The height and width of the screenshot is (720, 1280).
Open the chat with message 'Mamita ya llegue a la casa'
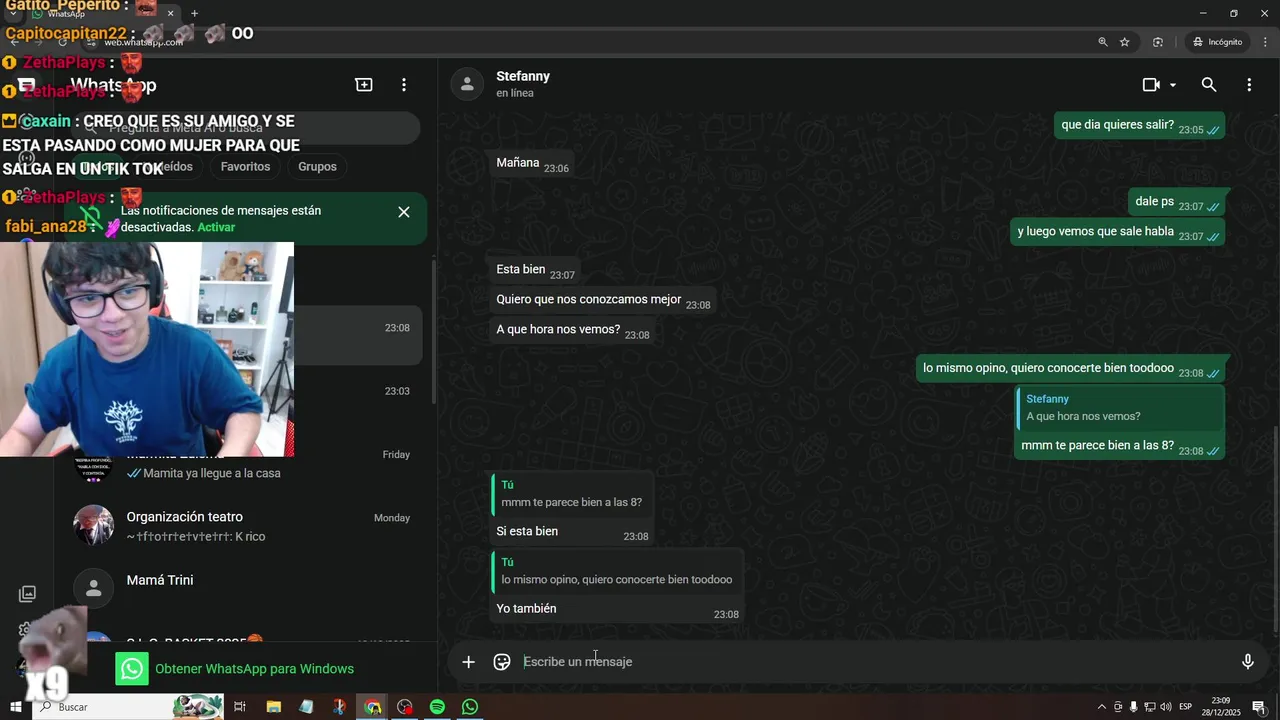click(x=244, y=463)
